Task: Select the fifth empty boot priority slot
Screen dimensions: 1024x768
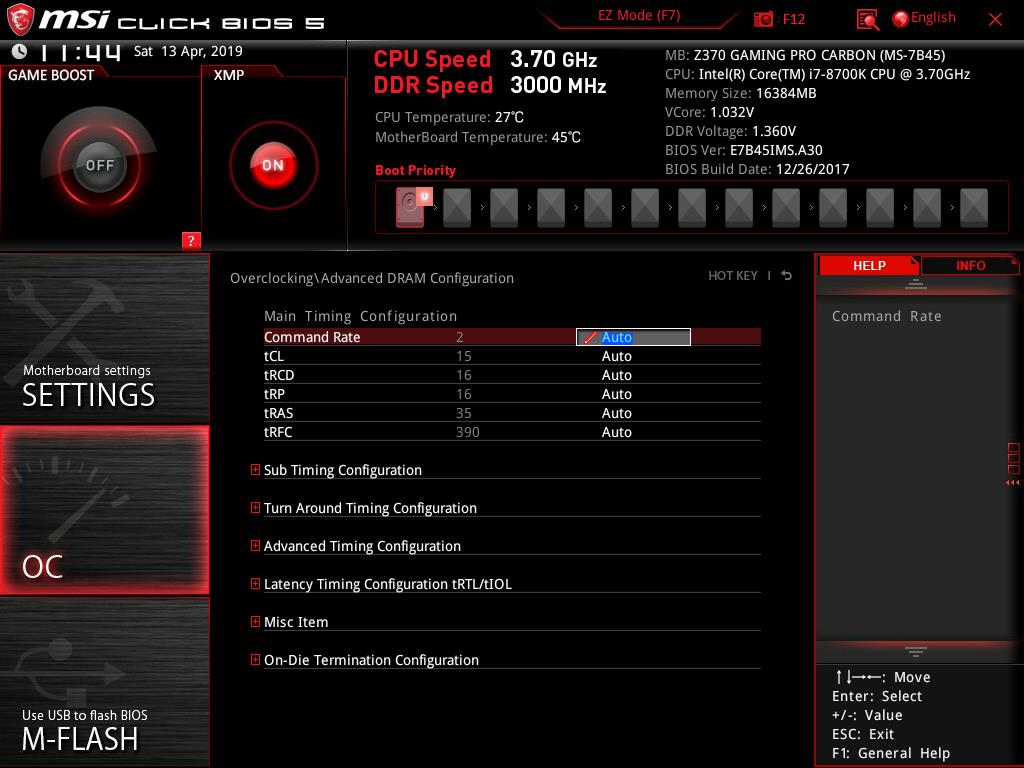Action: click(x=645, y=208)
